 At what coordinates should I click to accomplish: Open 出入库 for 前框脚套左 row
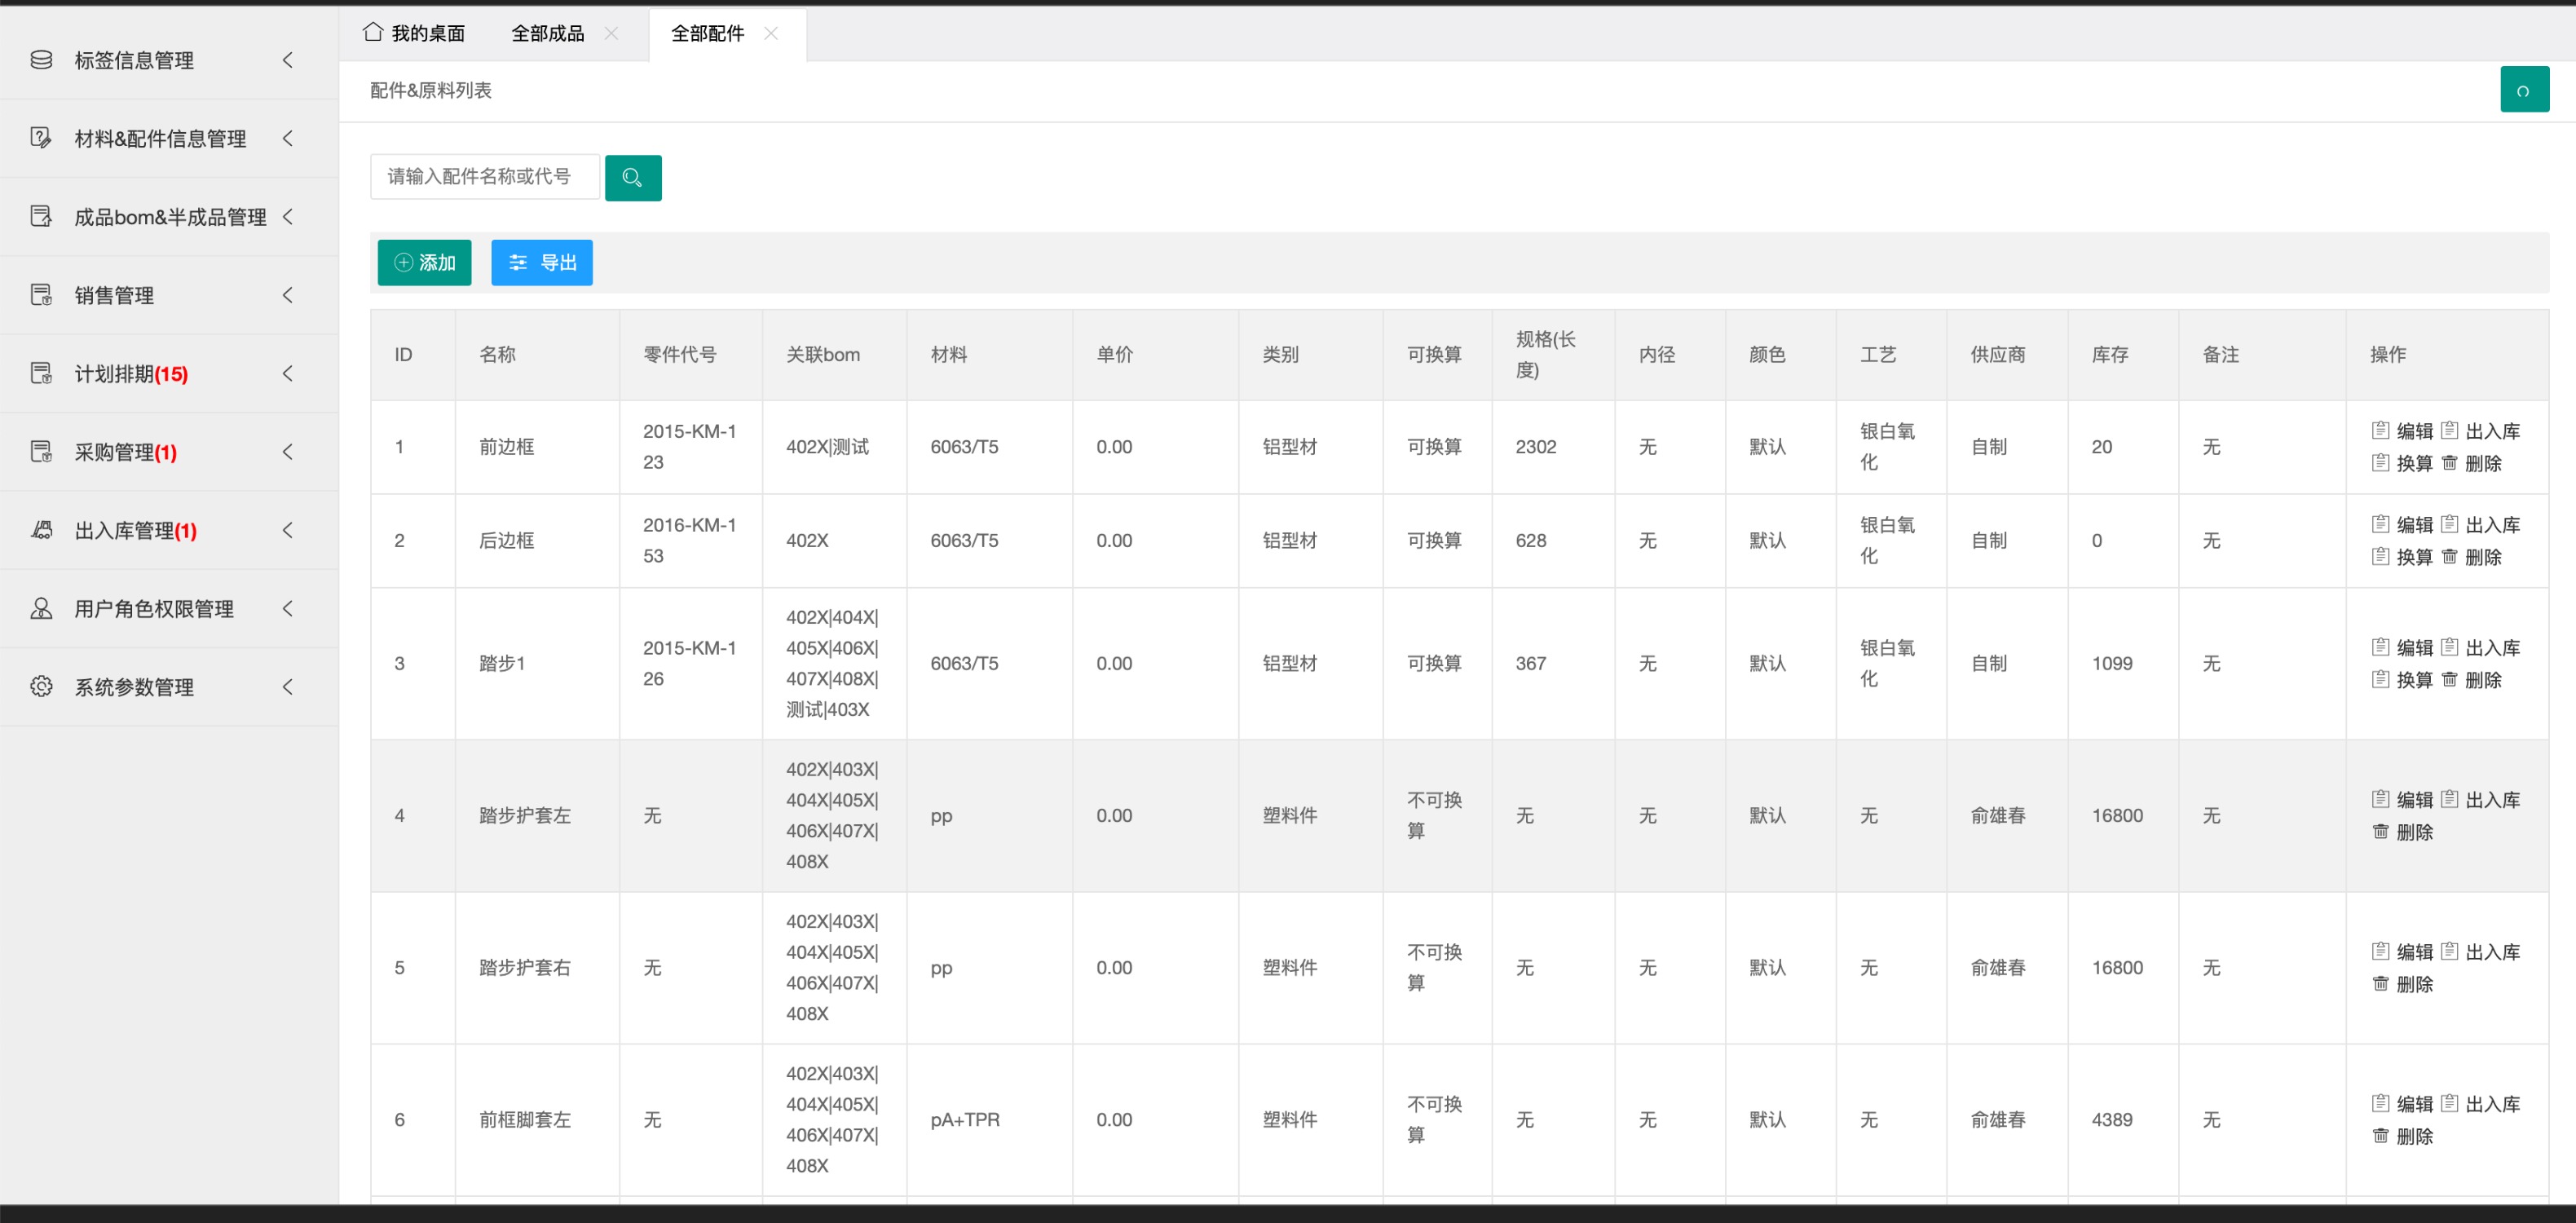coord(2480,1103)
